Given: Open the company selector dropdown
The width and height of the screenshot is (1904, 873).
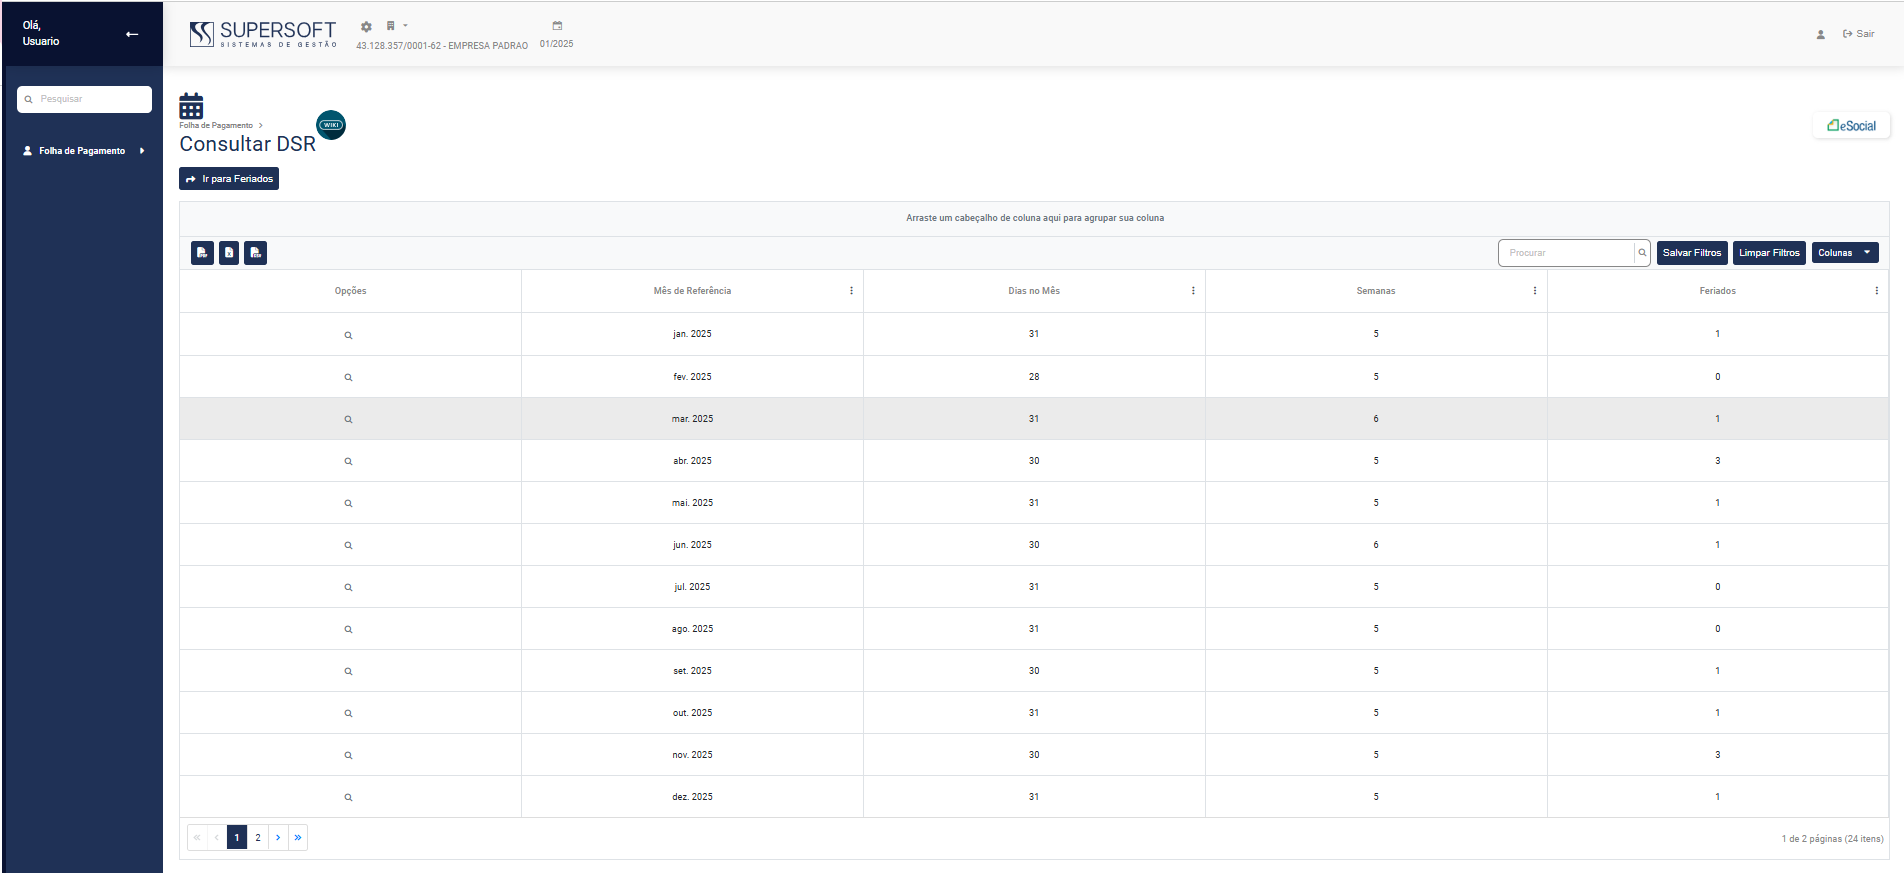Looking at the screenshot, I should pos(395,26).
